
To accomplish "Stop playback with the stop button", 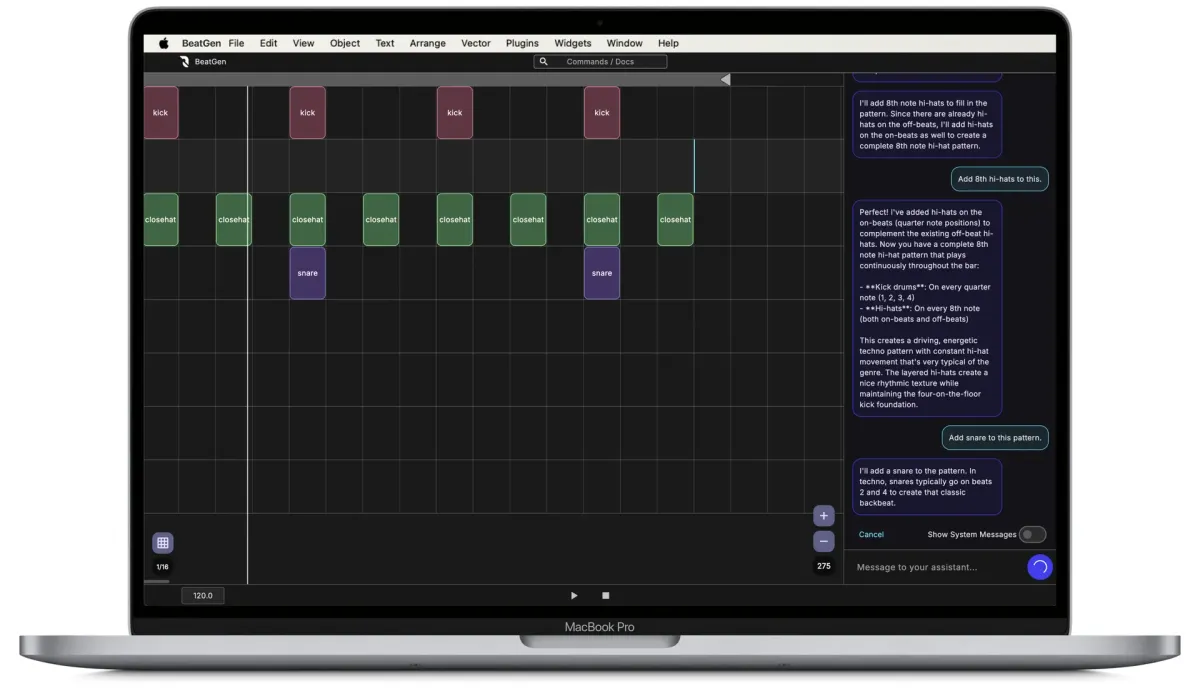I will pos(605,595).
